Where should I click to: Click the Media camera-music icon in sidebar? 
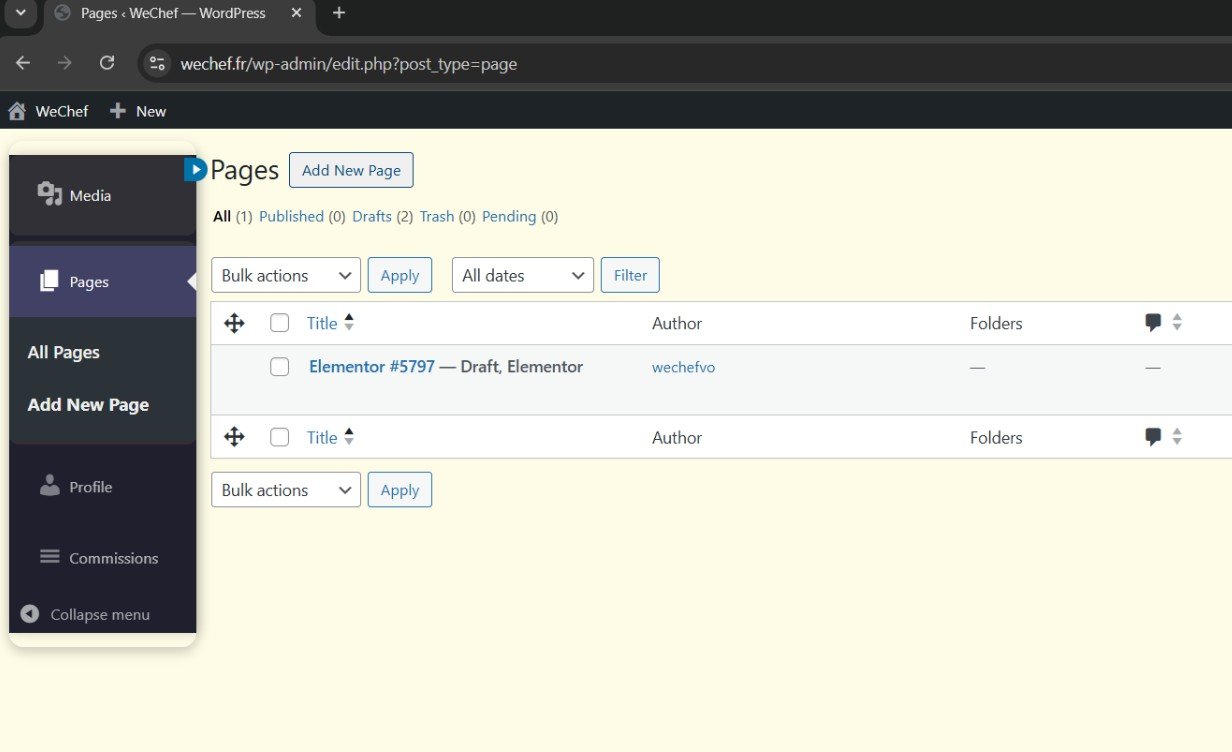[x=49, y=194]
